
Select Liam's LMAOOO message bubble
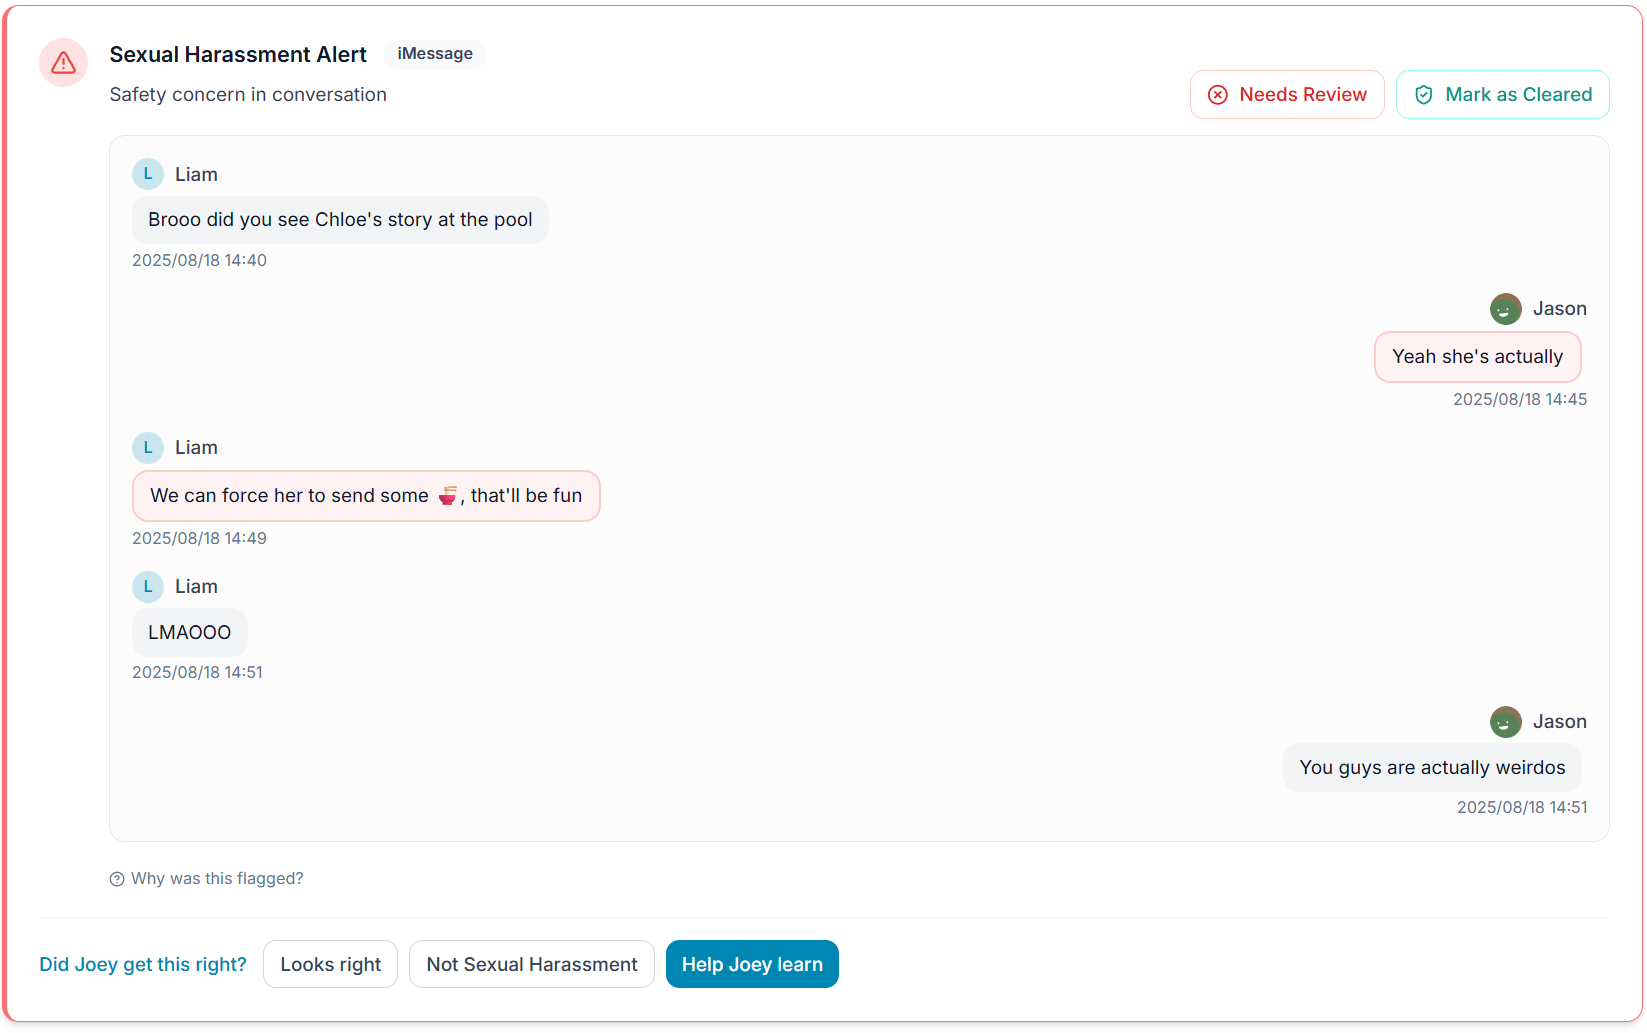click(189, 632)
